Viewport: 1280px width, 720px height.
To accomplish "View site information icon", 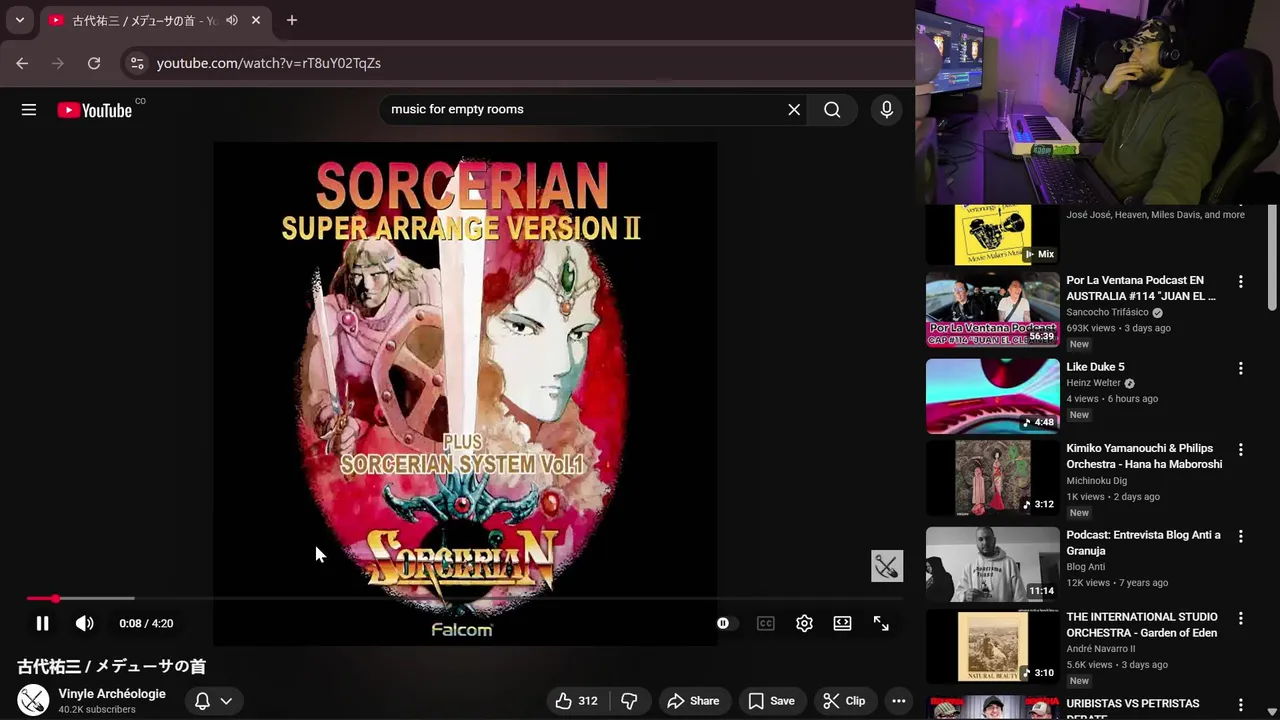I will [137, 63].
